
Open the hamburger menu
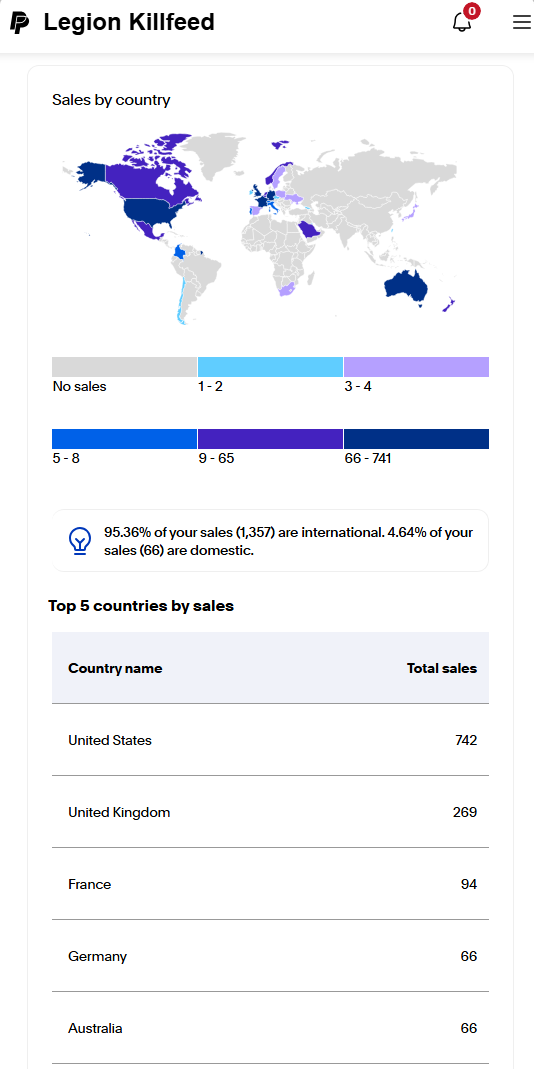click(522, 22)
